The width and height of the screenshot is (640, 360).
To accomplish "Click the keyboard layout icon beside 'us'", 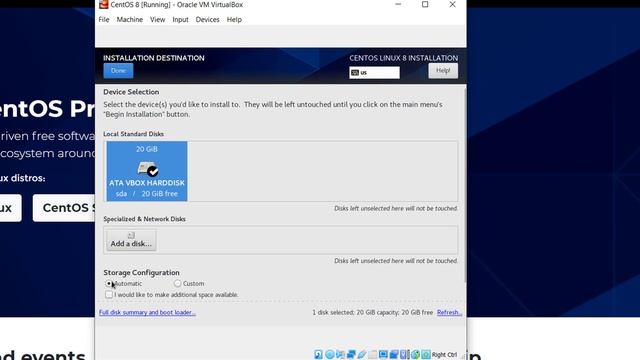I will [355, 73].
